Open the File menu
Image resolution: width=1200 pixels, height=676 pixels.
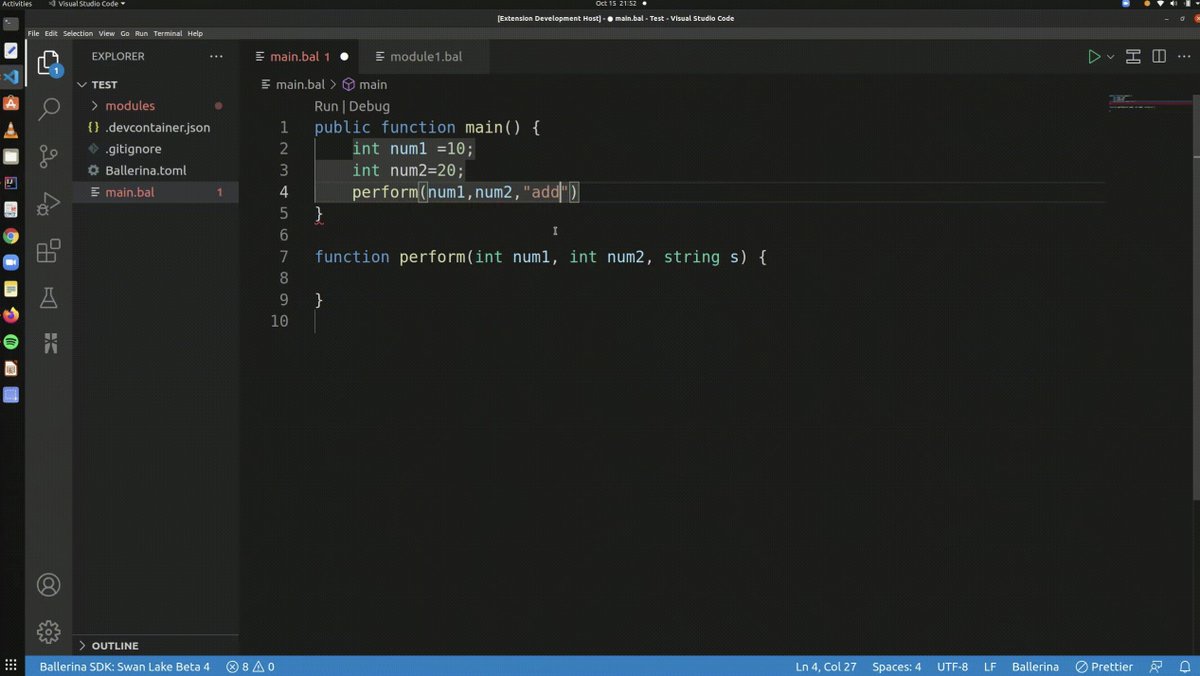(34, 33)
